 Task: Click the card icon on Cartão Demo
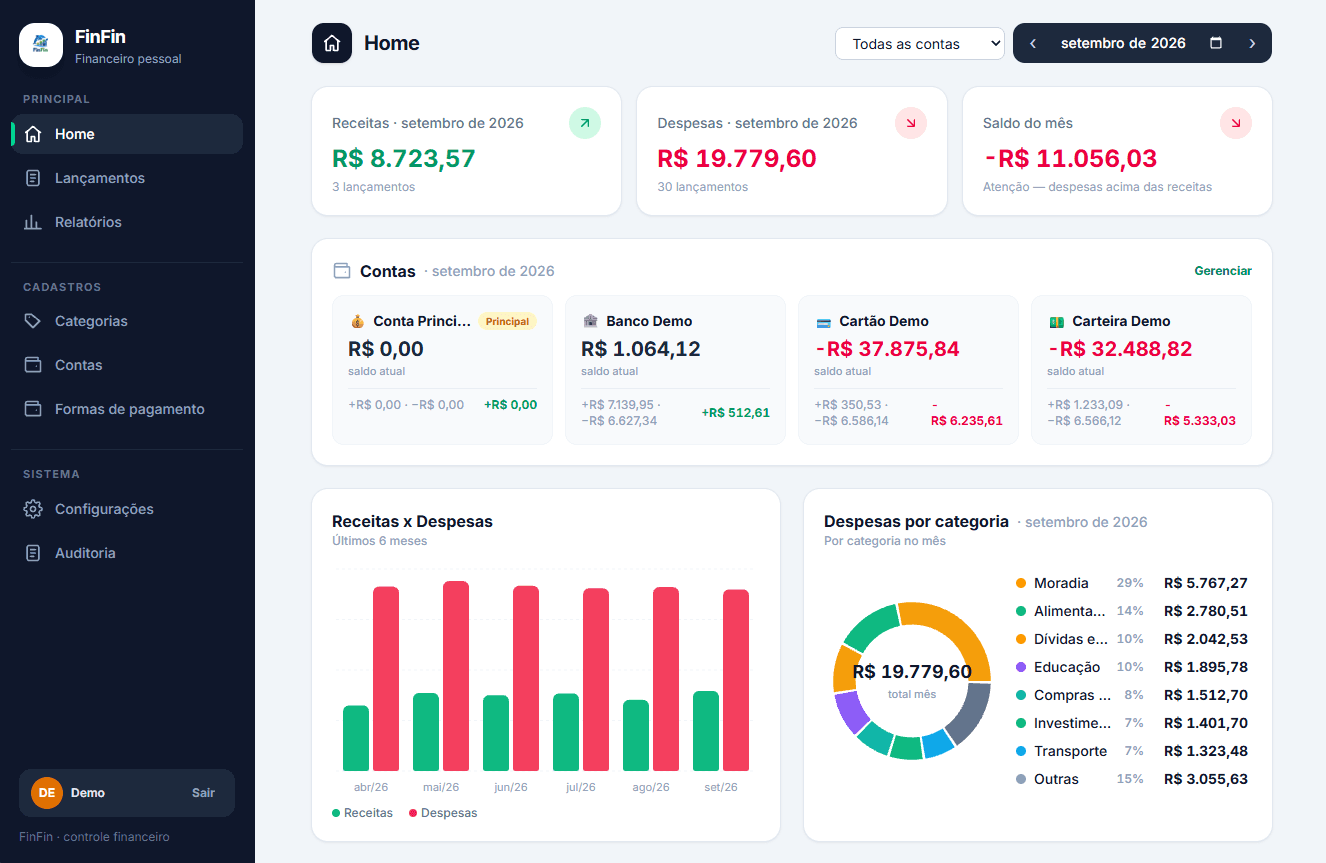(823, 322)
